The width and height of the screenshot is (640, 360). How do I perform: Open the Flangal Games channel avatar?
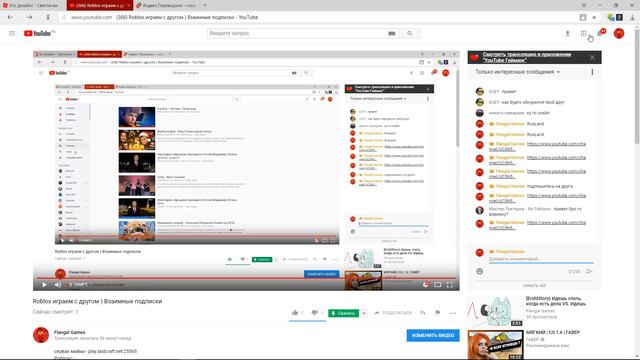[41, 335]
